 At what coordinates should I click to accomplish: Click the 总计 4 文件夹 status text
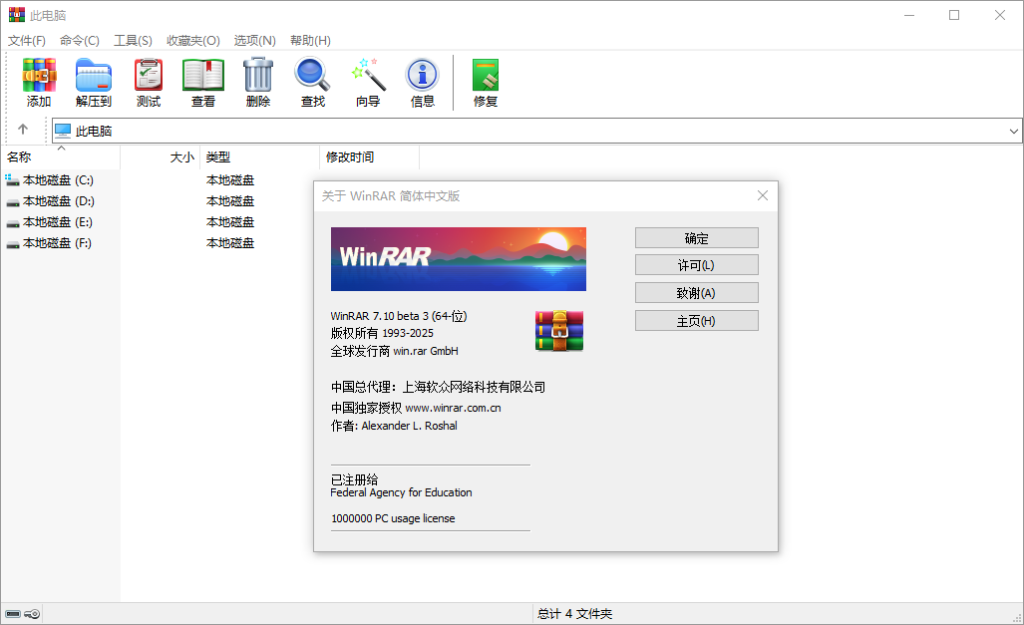click(575, 614)
